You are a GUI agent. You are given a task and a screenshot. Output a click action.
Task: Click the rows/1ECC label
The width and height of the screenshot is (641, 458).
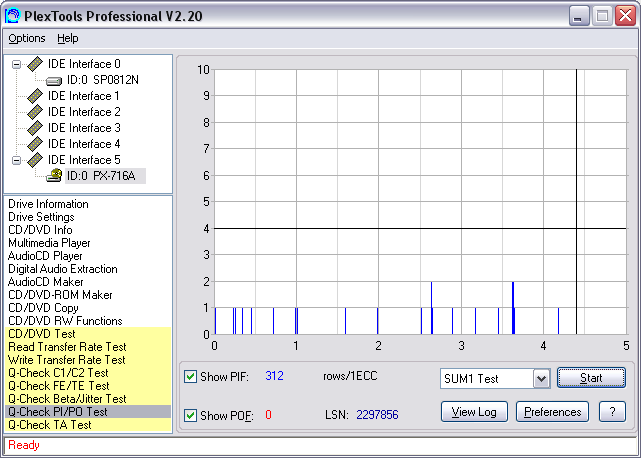point(350,376)
